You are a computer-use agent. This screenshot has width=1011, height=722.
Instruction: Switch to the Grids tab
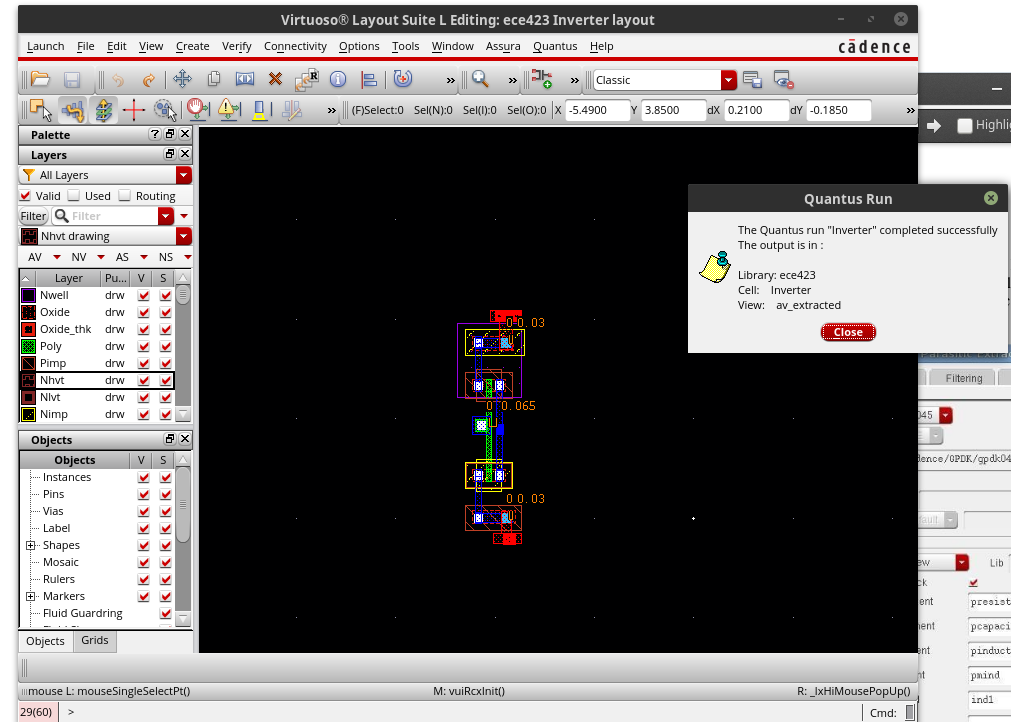click(x=94, y=640)
